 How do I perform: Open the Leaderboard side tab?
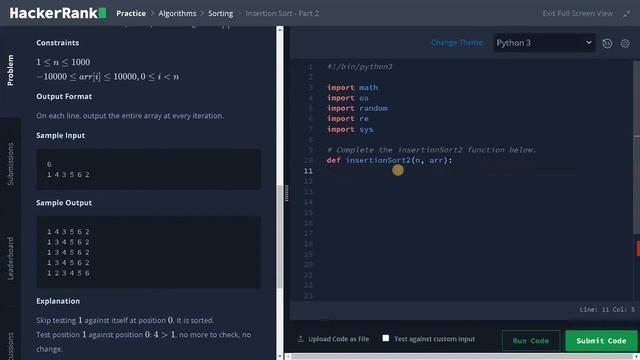[x=10, y=258]
